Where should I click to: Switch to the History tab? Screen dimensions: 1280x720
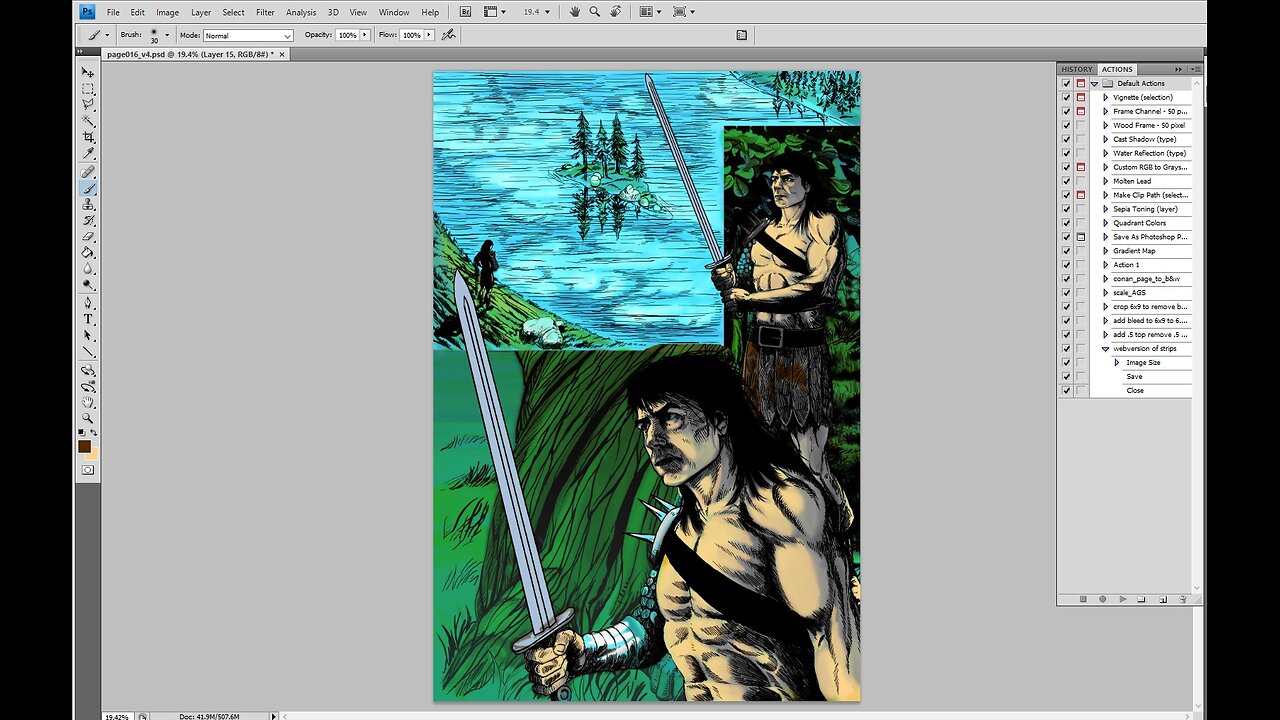click(1077, 69)
